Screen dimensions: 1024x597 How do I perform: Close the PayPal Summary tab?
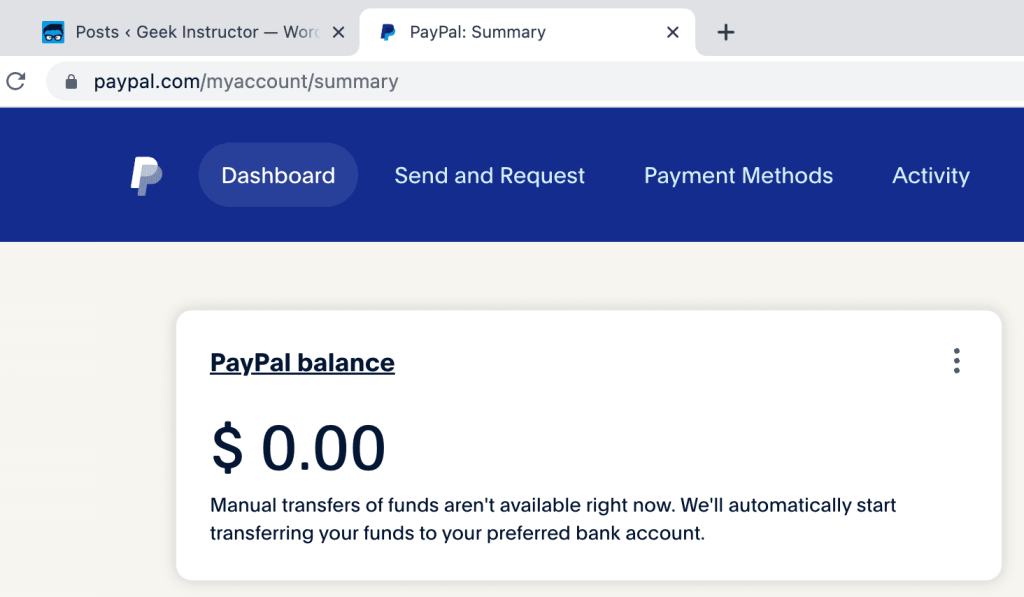672,31
